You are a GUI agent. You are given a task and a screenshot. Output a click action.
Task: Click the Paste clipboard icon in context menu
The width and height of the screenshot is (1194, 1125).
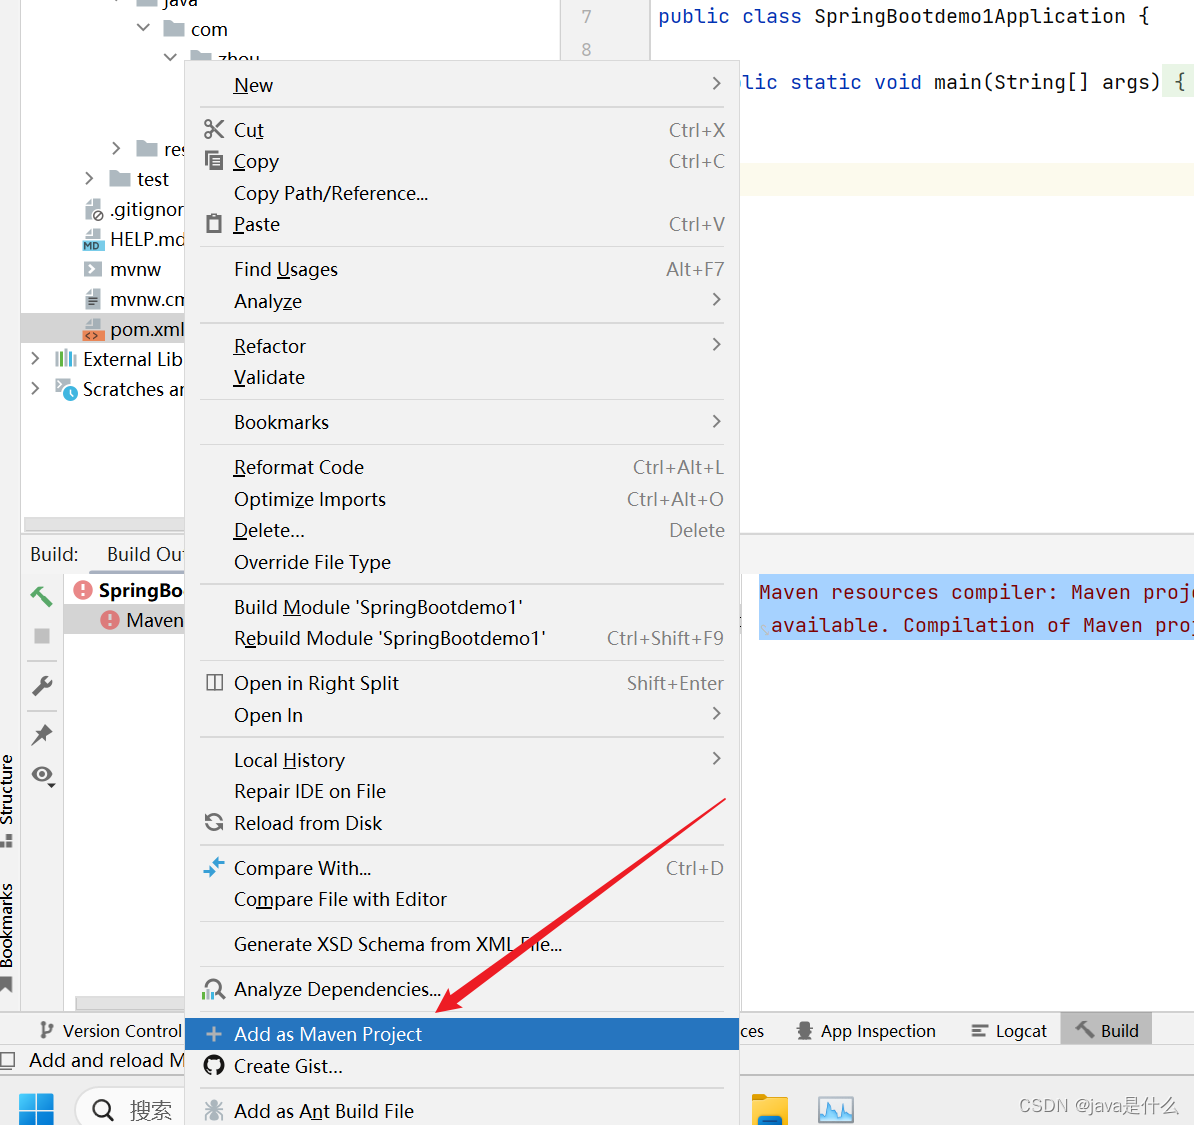(213, 224)
